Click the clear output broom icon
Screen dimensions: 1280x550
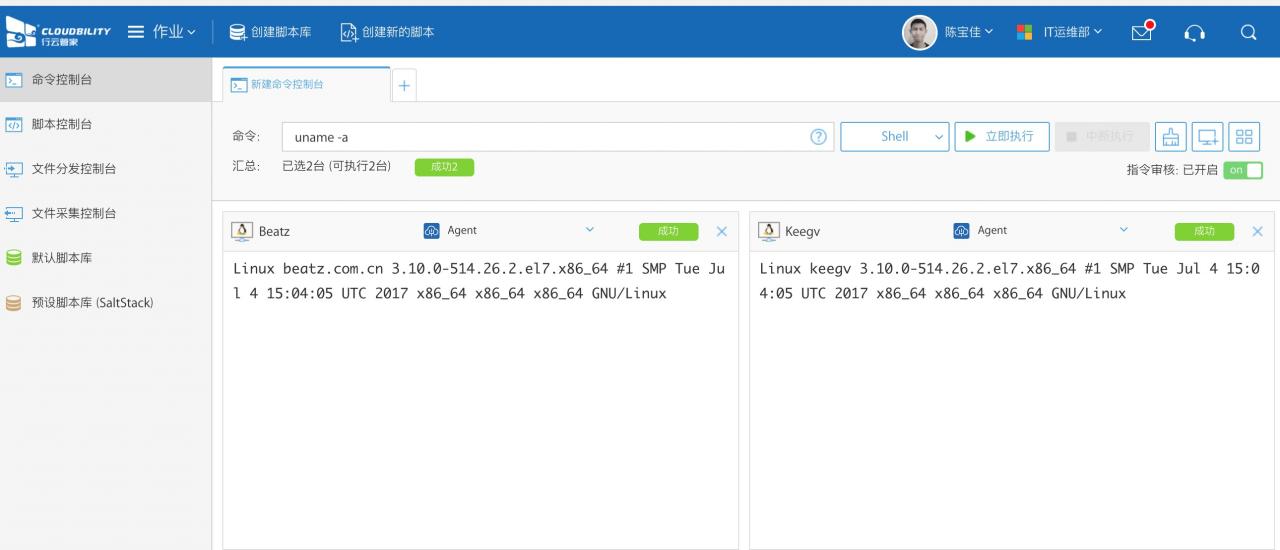pos(1171,137)
